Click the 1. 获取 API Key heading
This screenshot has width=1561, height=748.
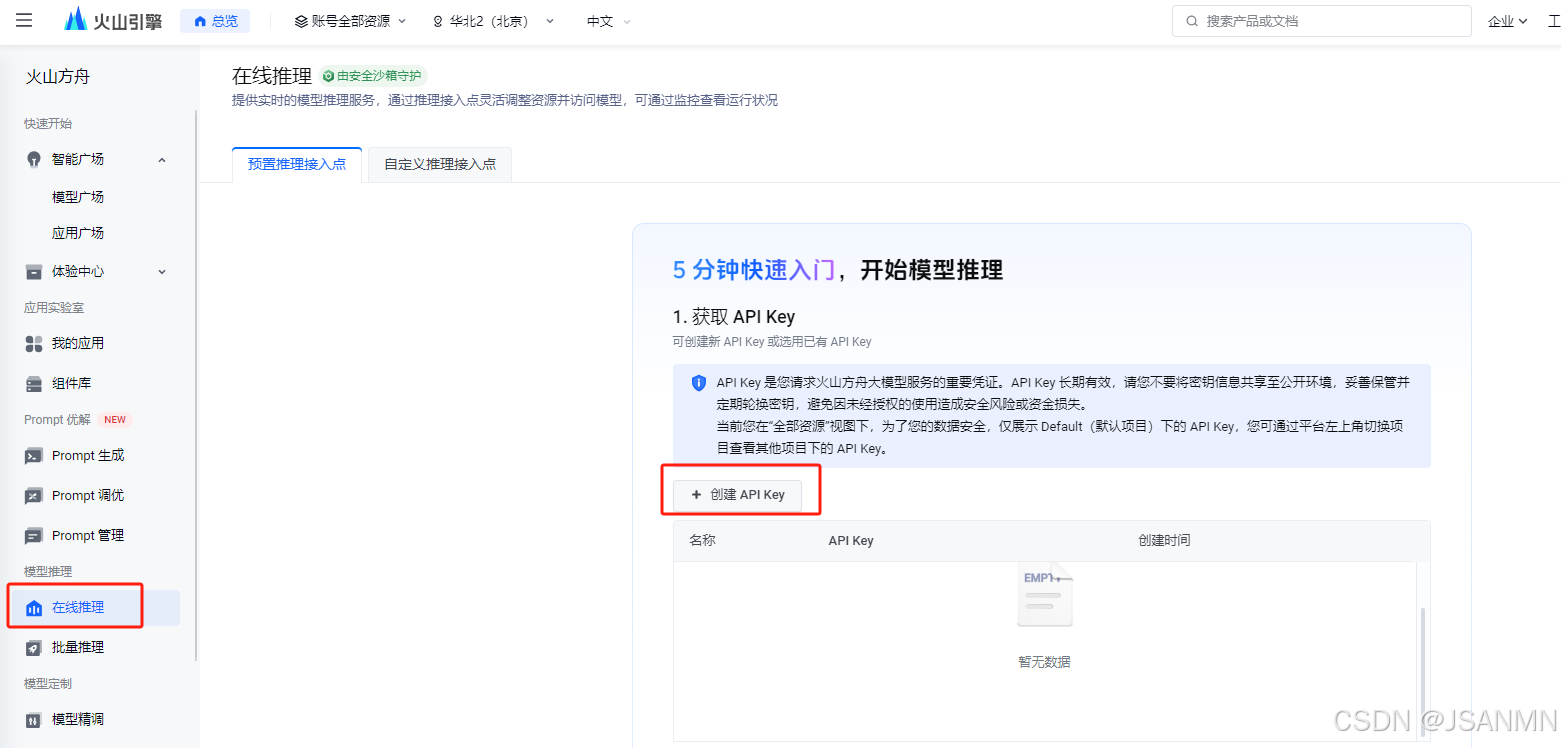[734, 317]
